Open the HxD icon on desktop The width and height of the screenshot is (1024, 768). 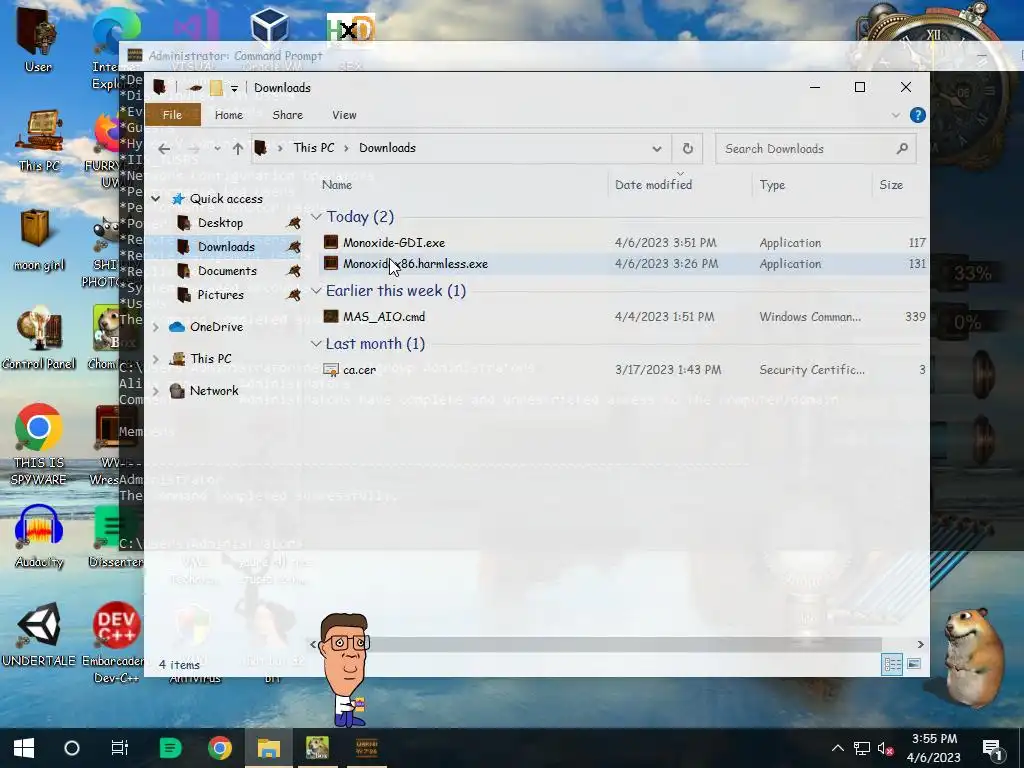pos(351,29)
